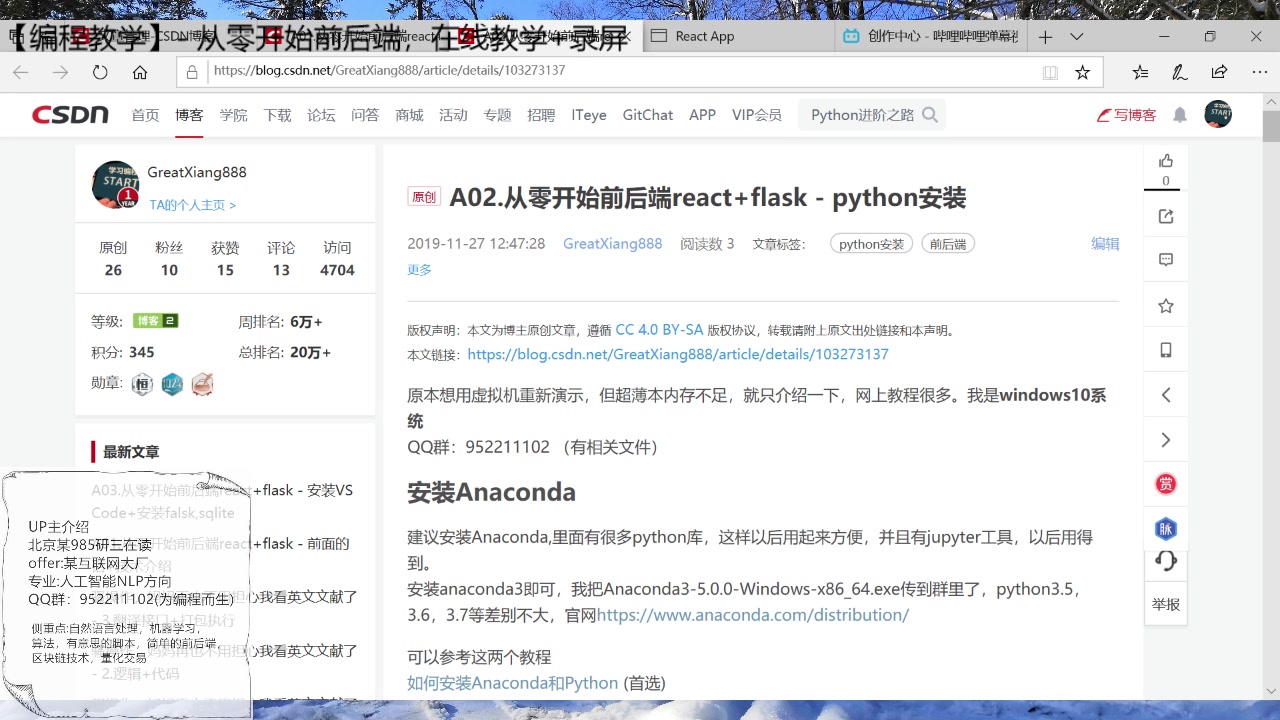This screenshot has width=1280, height=720.
Task: Open CC 4.0 BY-SA license link
Action: [659, 329]
